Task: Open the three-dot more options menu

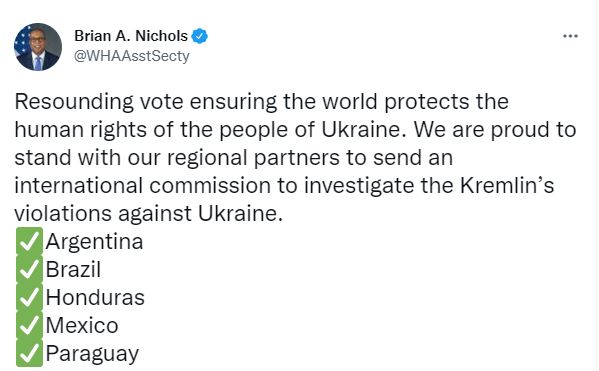Action: 570,36
